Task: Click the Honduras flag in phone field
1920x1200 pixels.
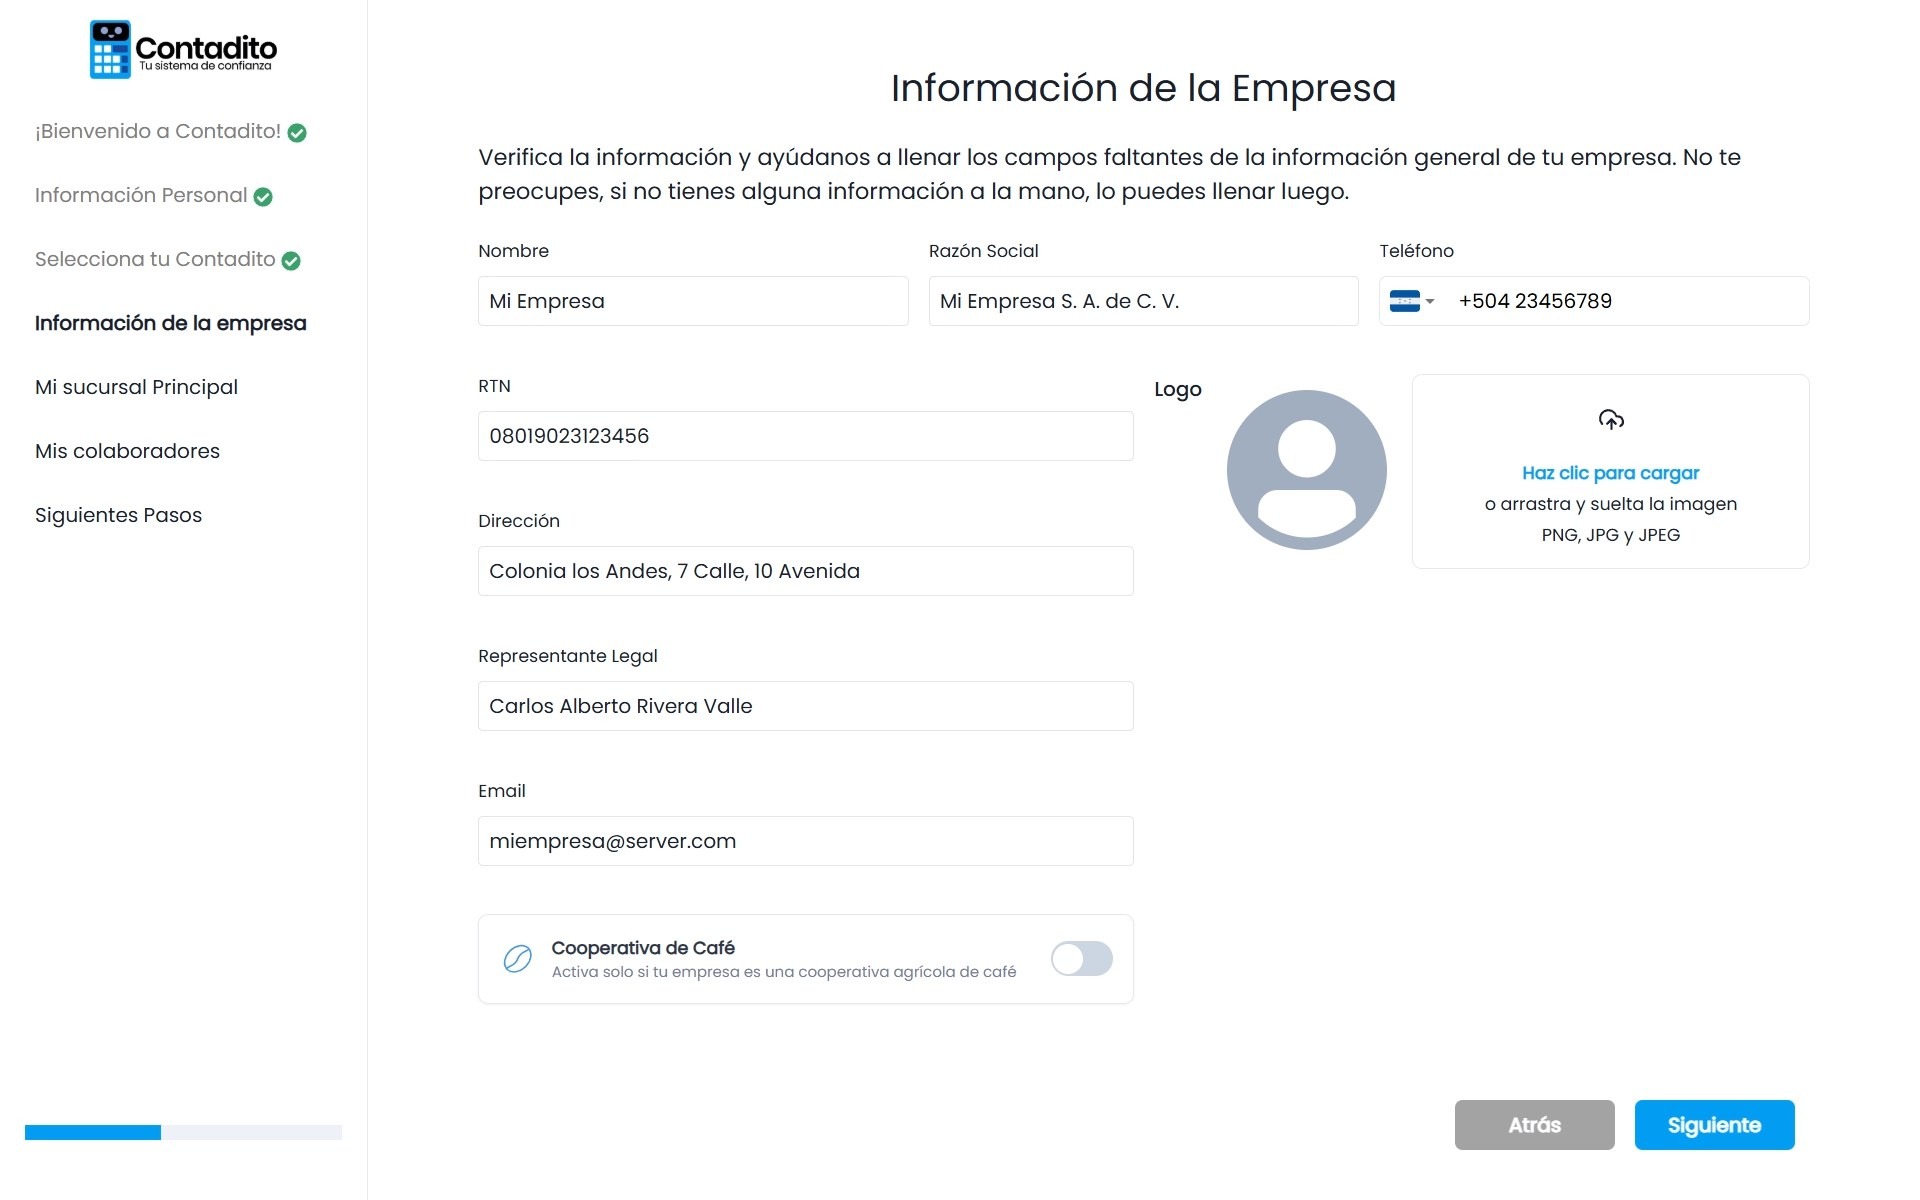Action: click(1404, 301)
